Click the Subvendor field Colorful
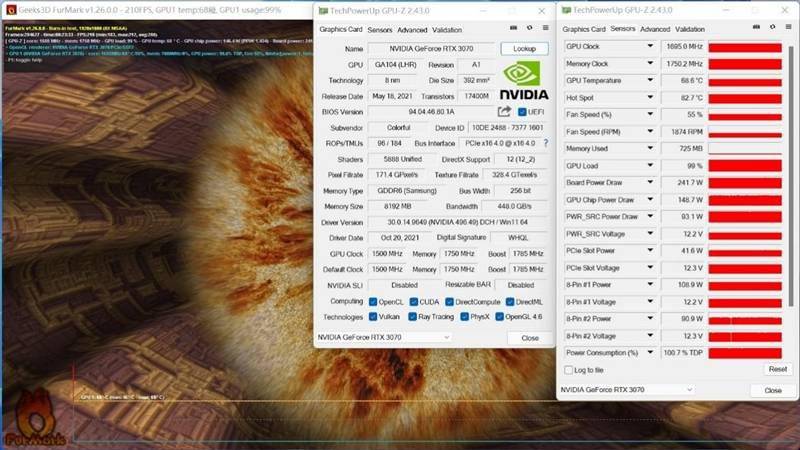The width and height of the screenshot is (800, 450). (398, 128)
